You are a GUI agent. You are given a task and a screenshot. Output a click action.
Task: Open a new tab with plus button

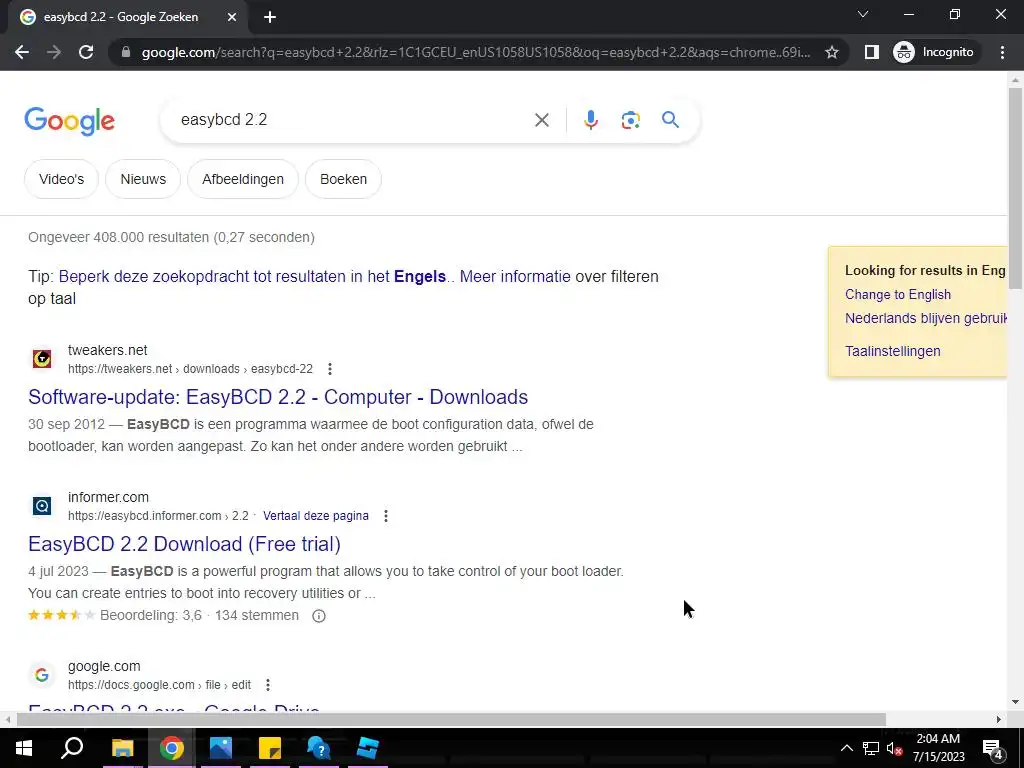pyautogui.click(x=270, y=18)
